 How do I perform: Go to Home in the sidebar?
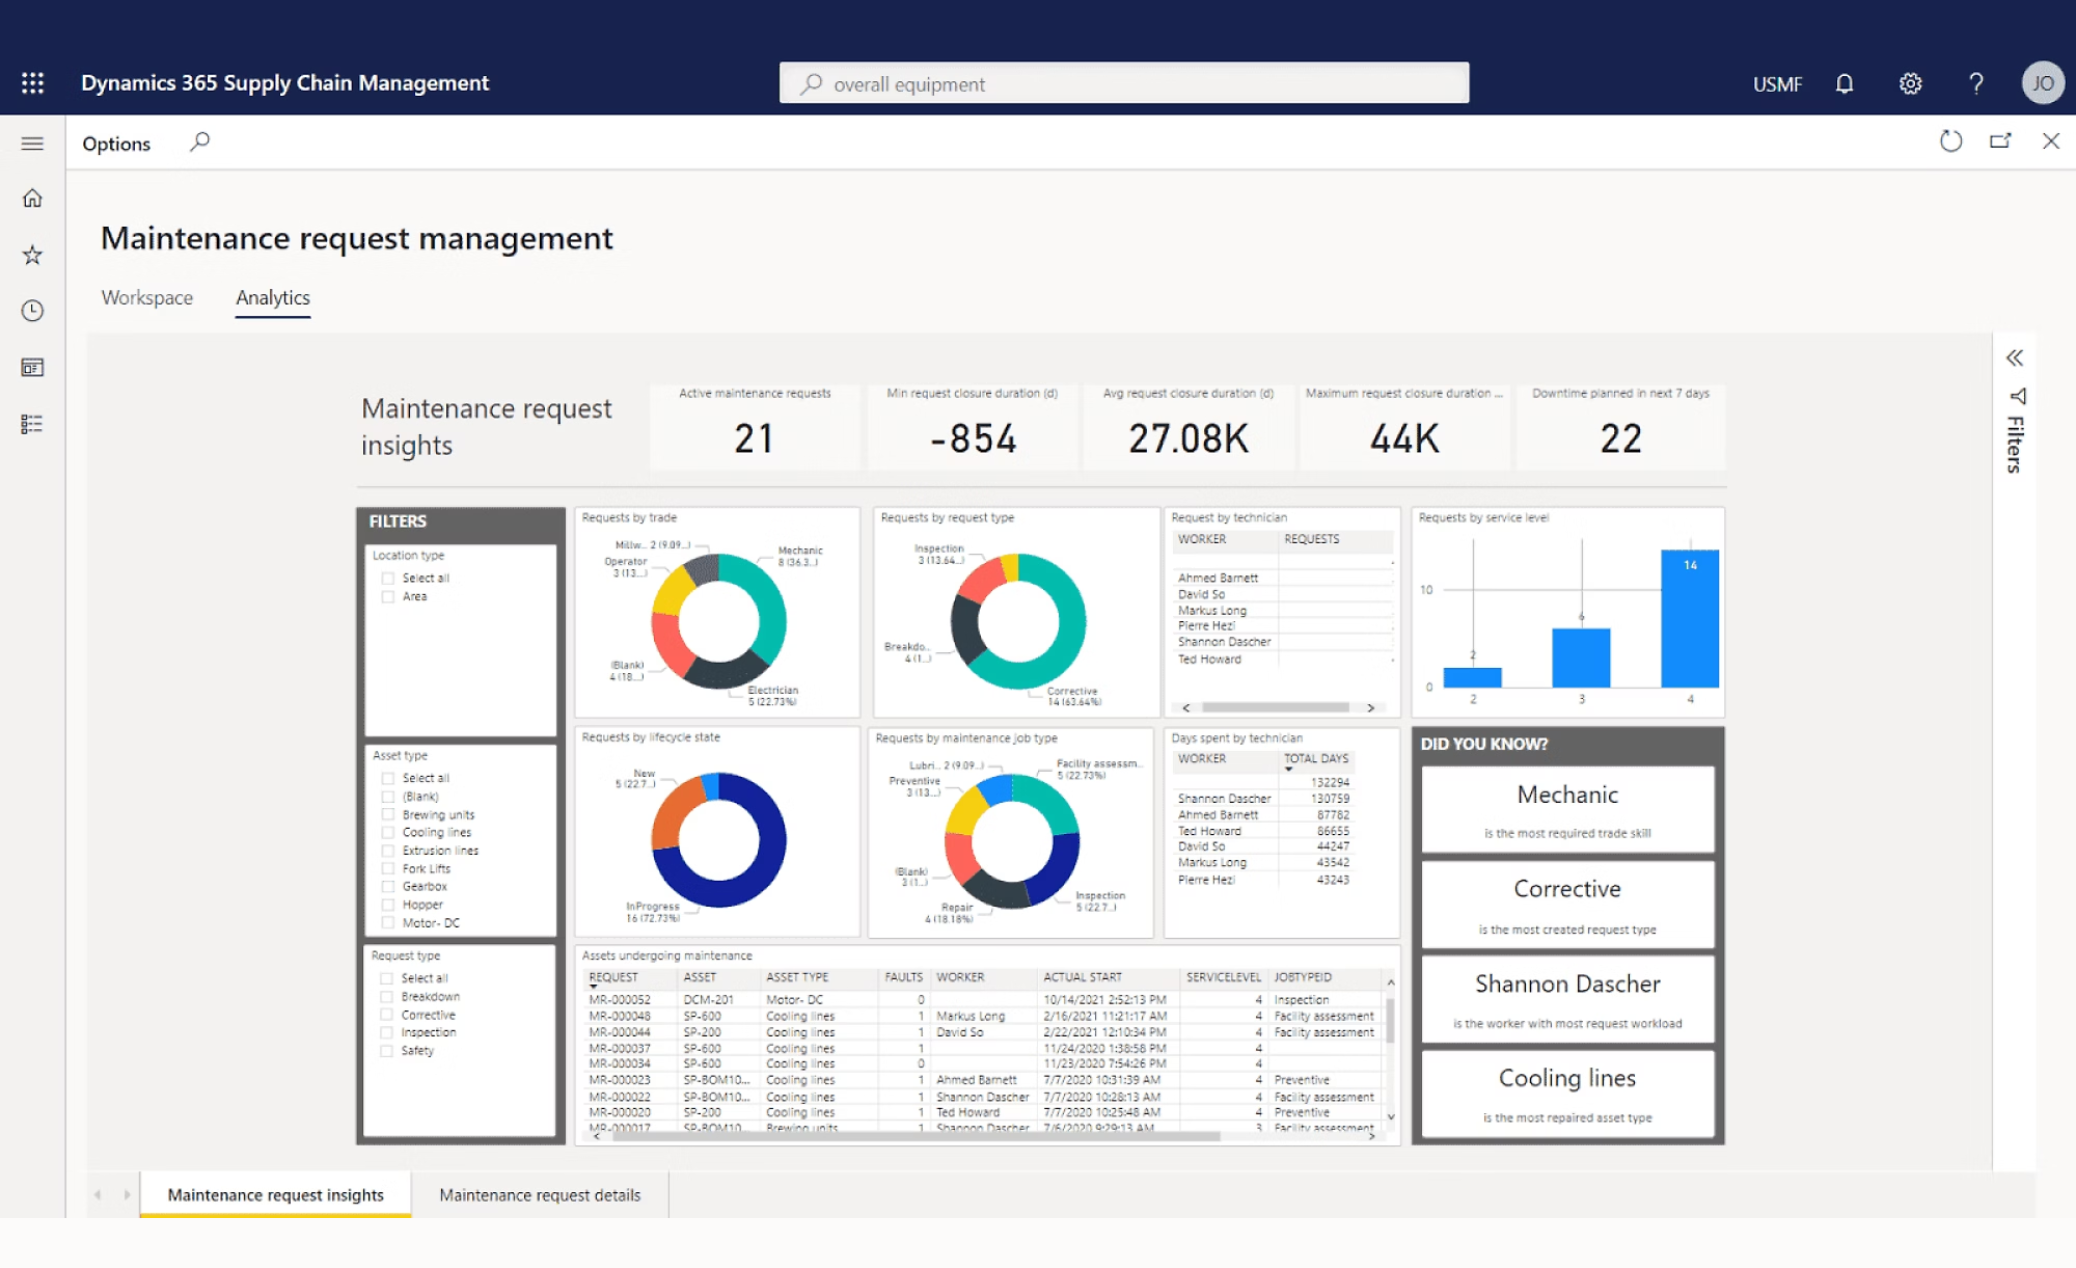click(32, 198)
